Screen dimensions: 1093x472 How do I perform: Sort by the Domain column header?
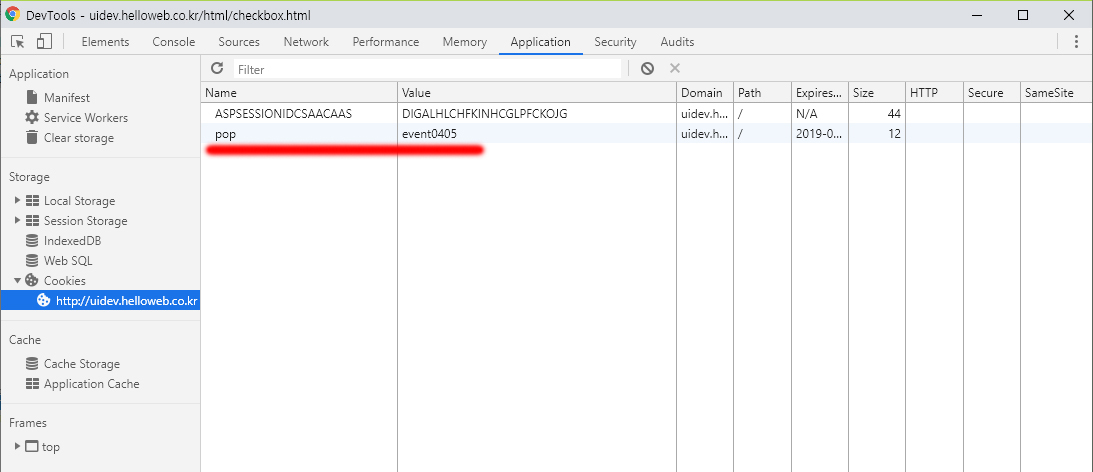[705, 93]
